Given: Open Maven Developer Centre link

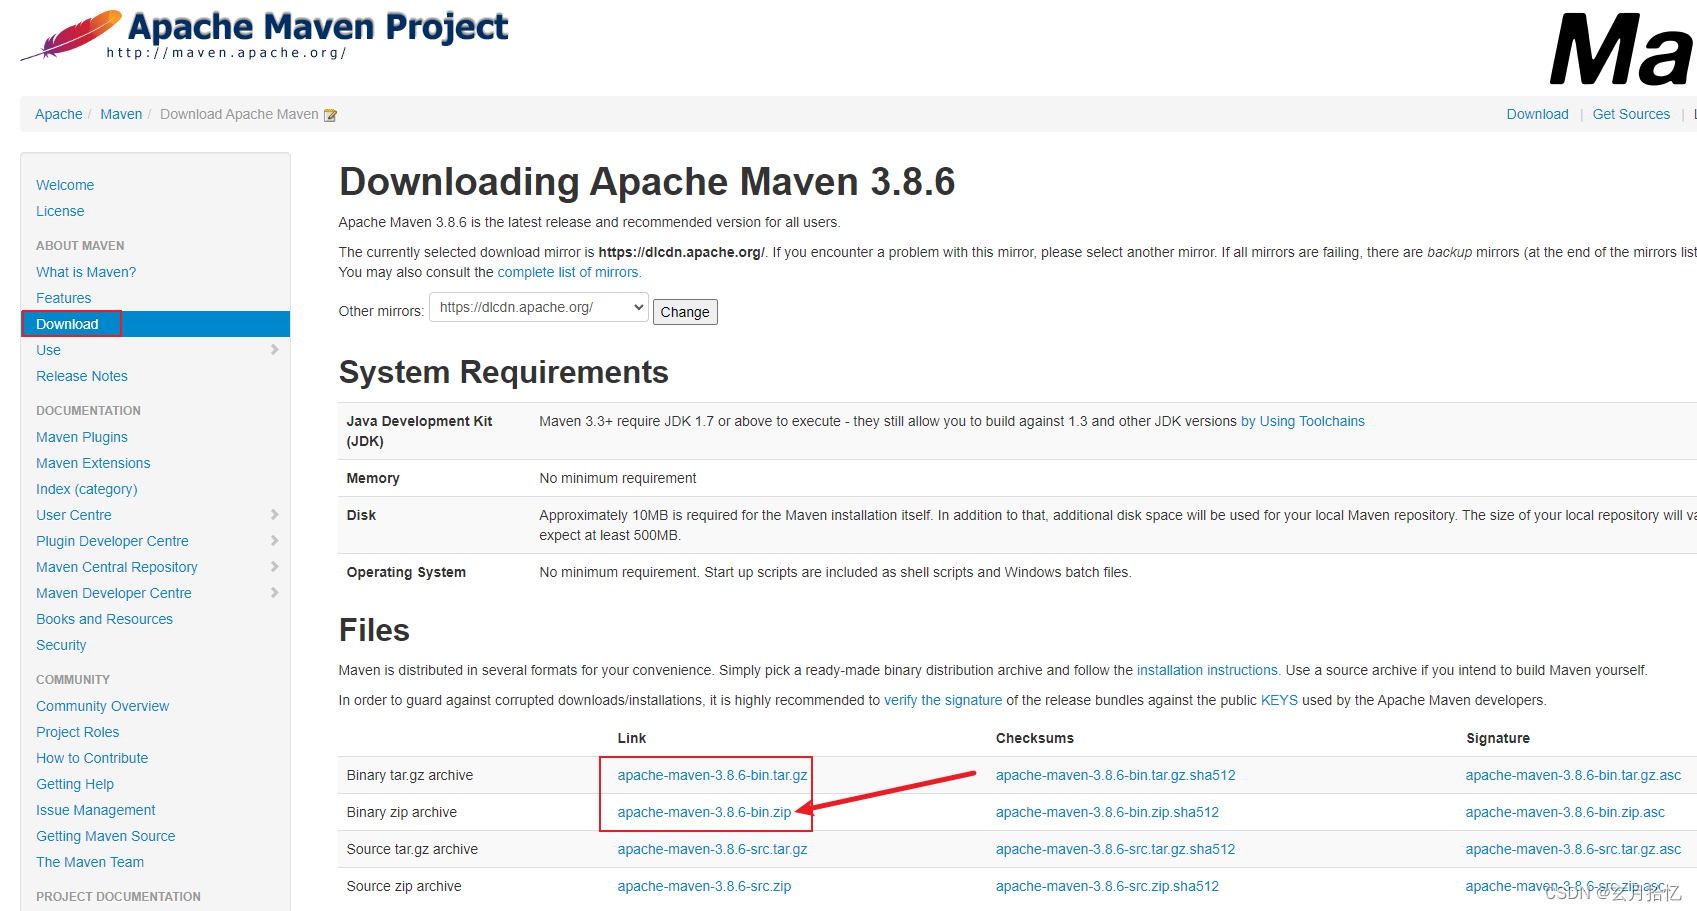Looking at the screenshot, I should (114, 593).
